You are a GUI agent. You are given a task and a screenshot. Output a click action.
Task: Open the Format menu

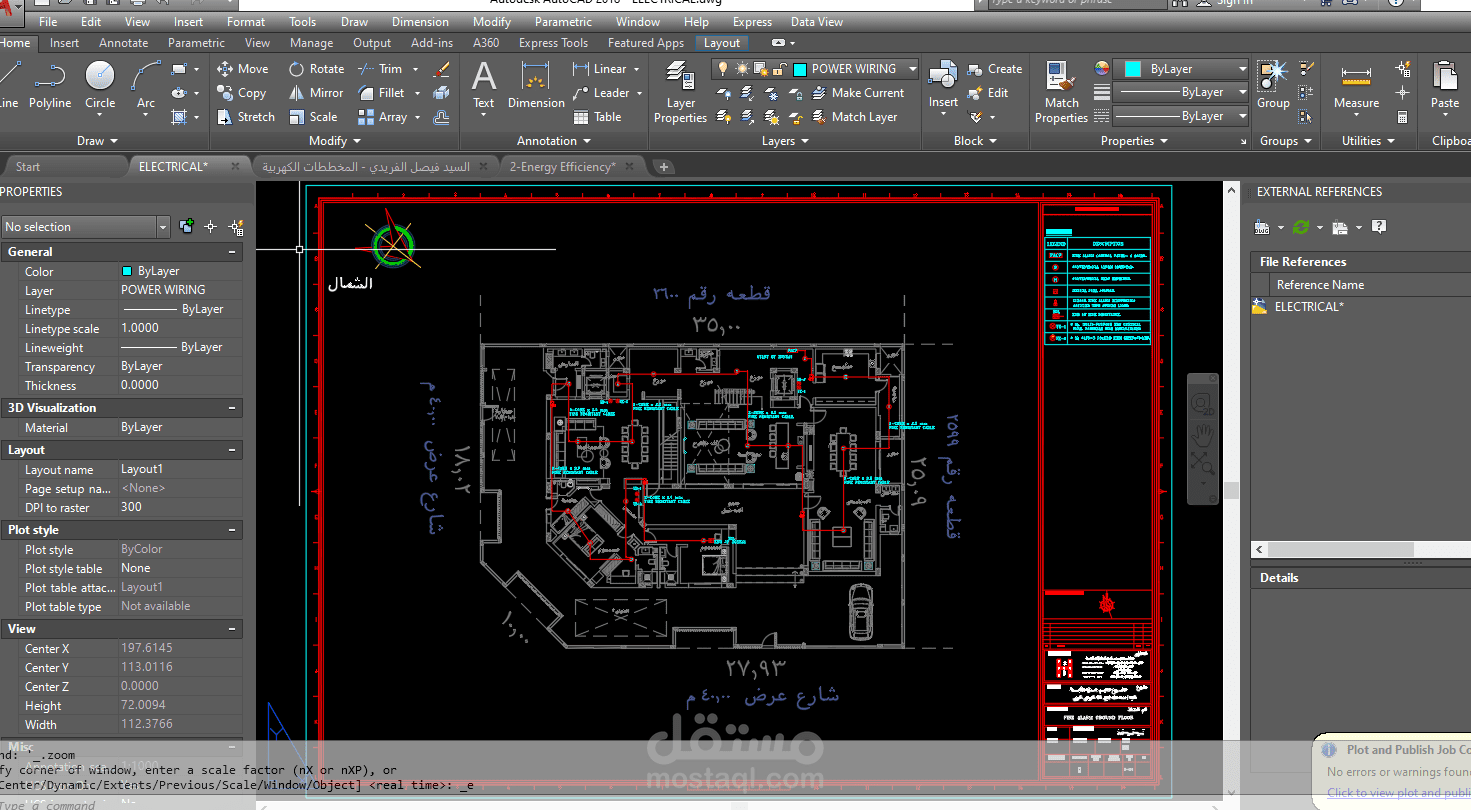246,22
